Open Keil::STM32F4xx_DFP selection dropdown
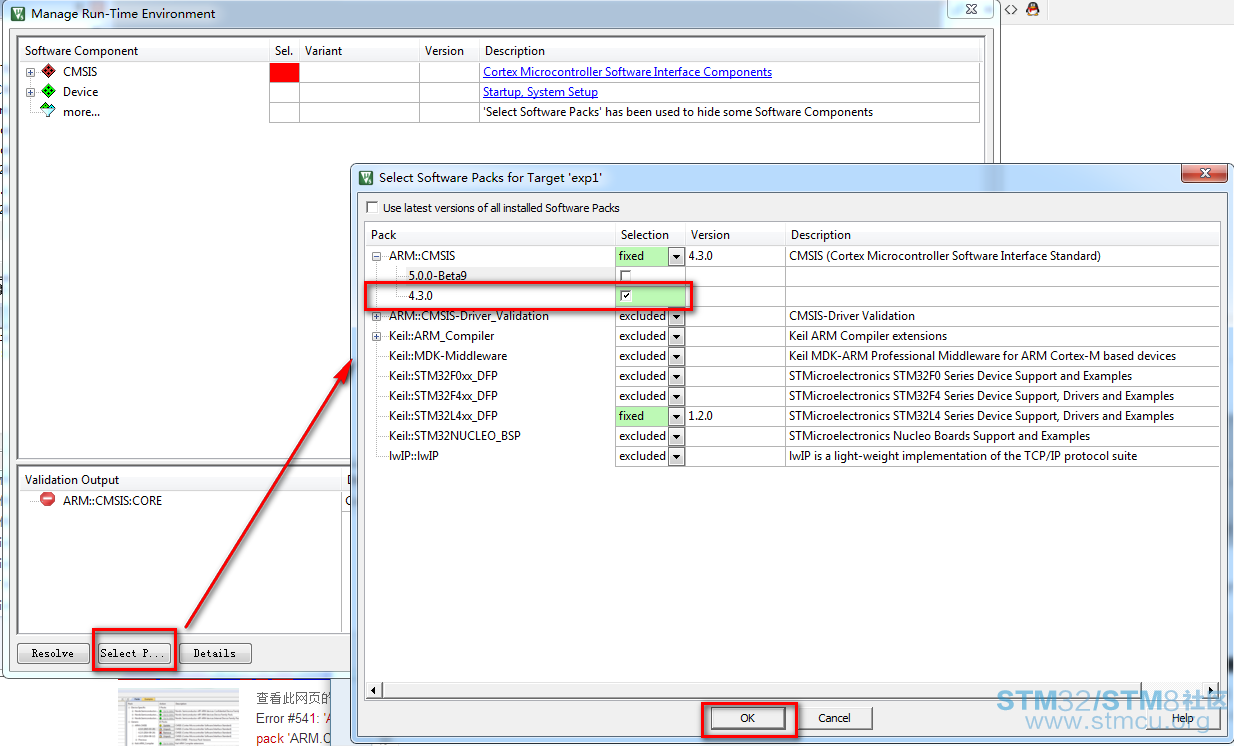Viewport: 1234px width, 746px height. click(677, 396)
